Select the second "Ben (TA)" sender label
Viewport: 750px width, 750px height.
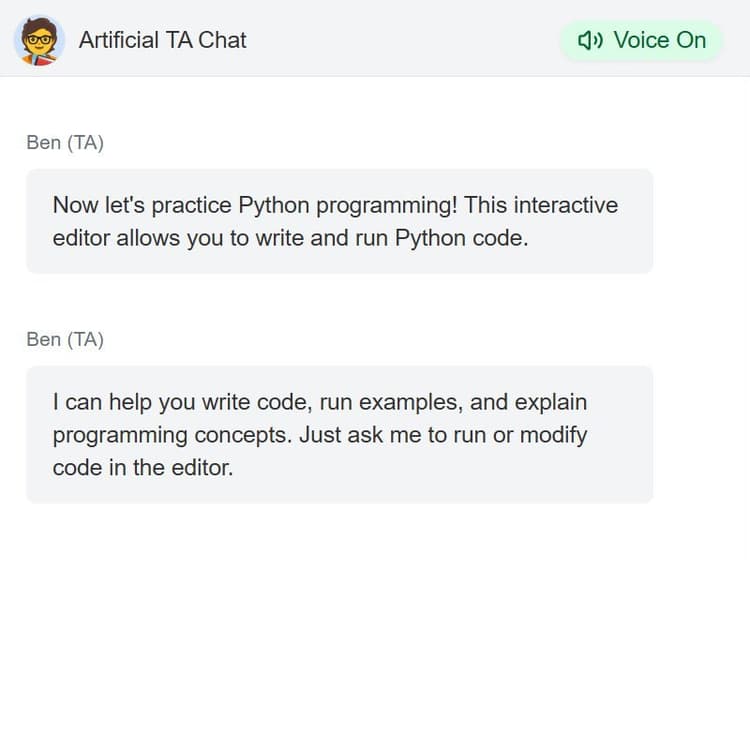(x=65, y=340)
